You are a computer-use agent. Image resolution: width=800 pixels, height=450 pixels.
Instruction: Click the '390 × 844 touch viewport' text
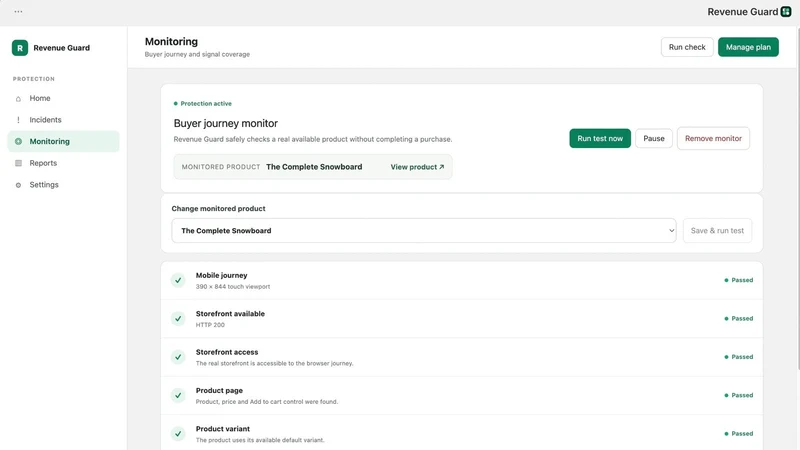coord(233,287)
